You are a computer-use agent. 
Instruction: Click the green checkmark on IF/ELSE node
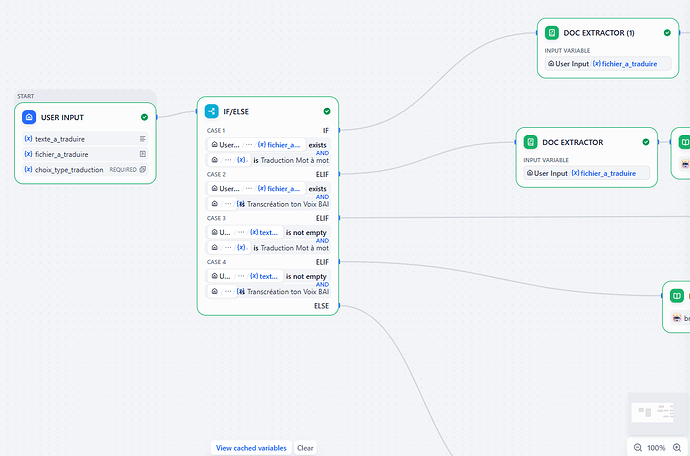tap(327, 112)
